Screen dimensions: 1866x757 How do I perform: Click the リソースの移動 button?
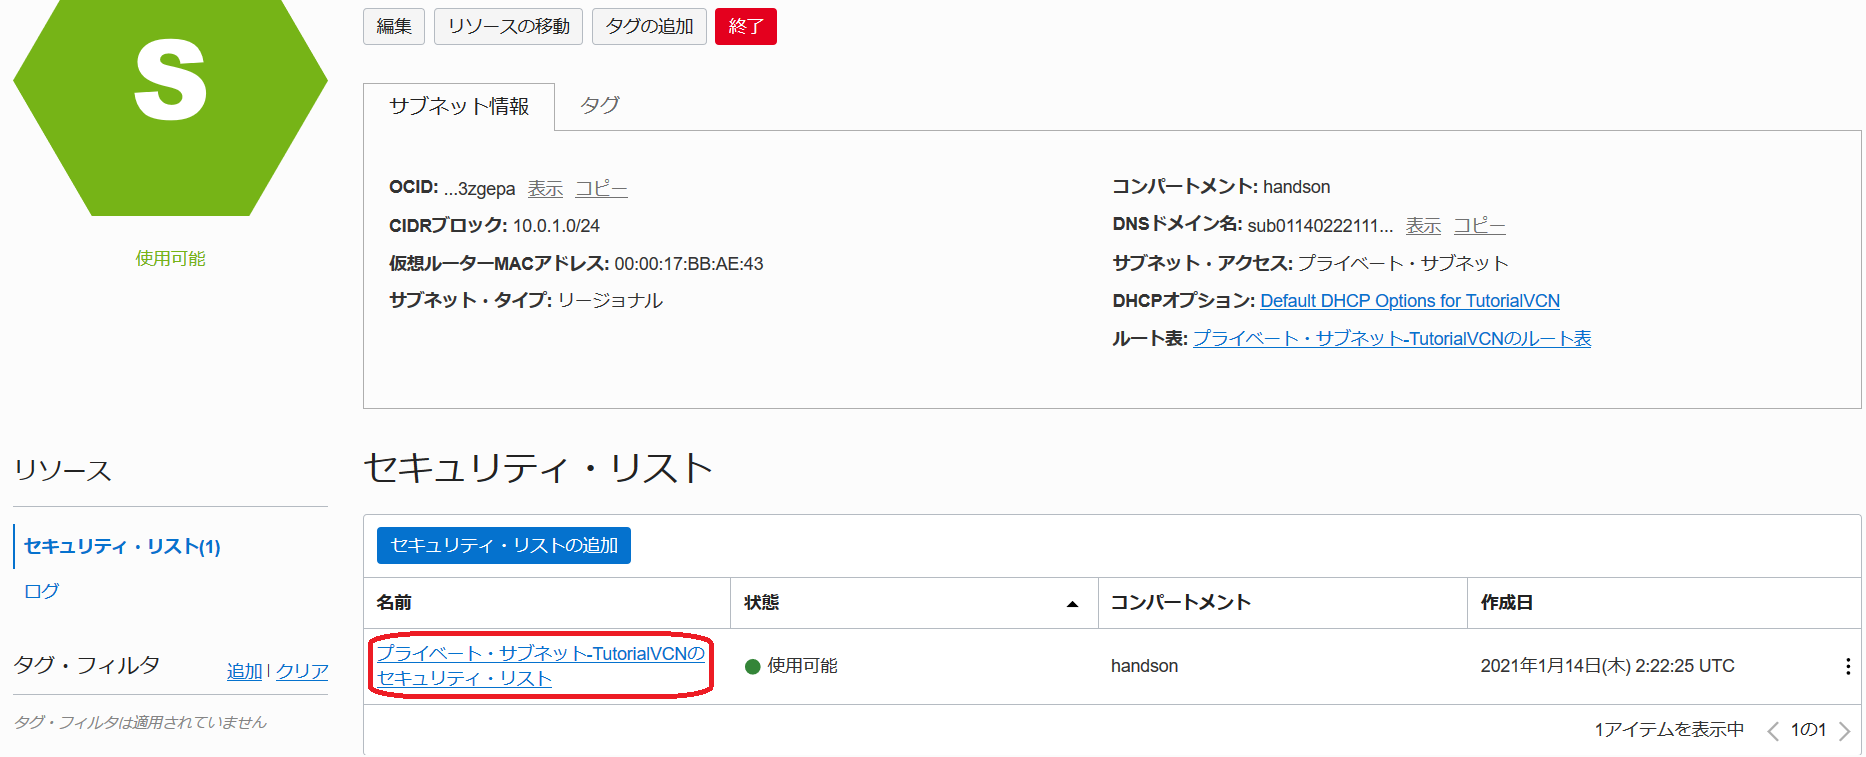[508, 27]
